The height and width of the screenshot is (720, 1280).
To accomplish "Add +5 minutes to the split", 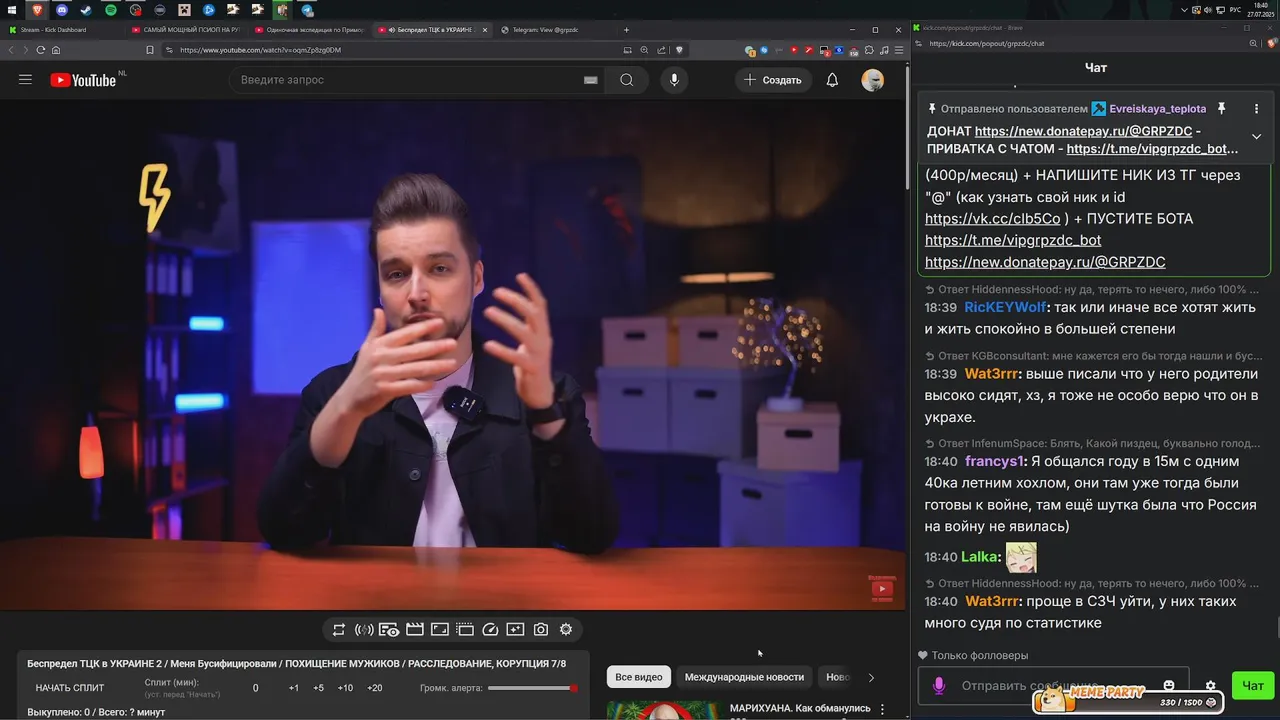I will tap(318, 688).
